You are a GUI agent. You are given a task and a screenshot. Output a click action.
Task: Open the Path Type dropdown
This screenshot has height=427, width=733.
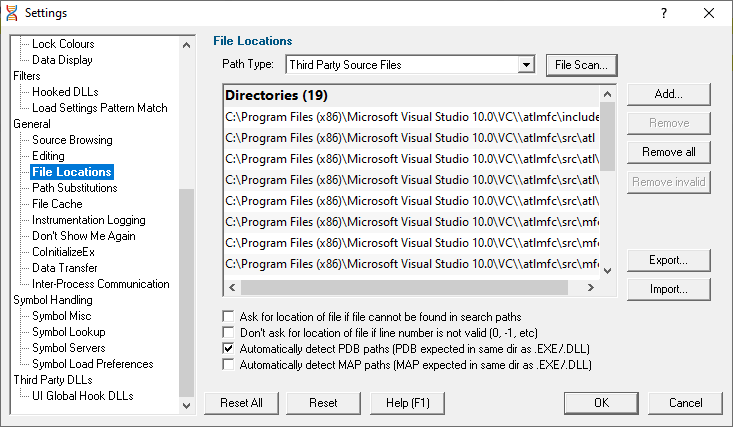pyautogui.click(x=526, y=65)
